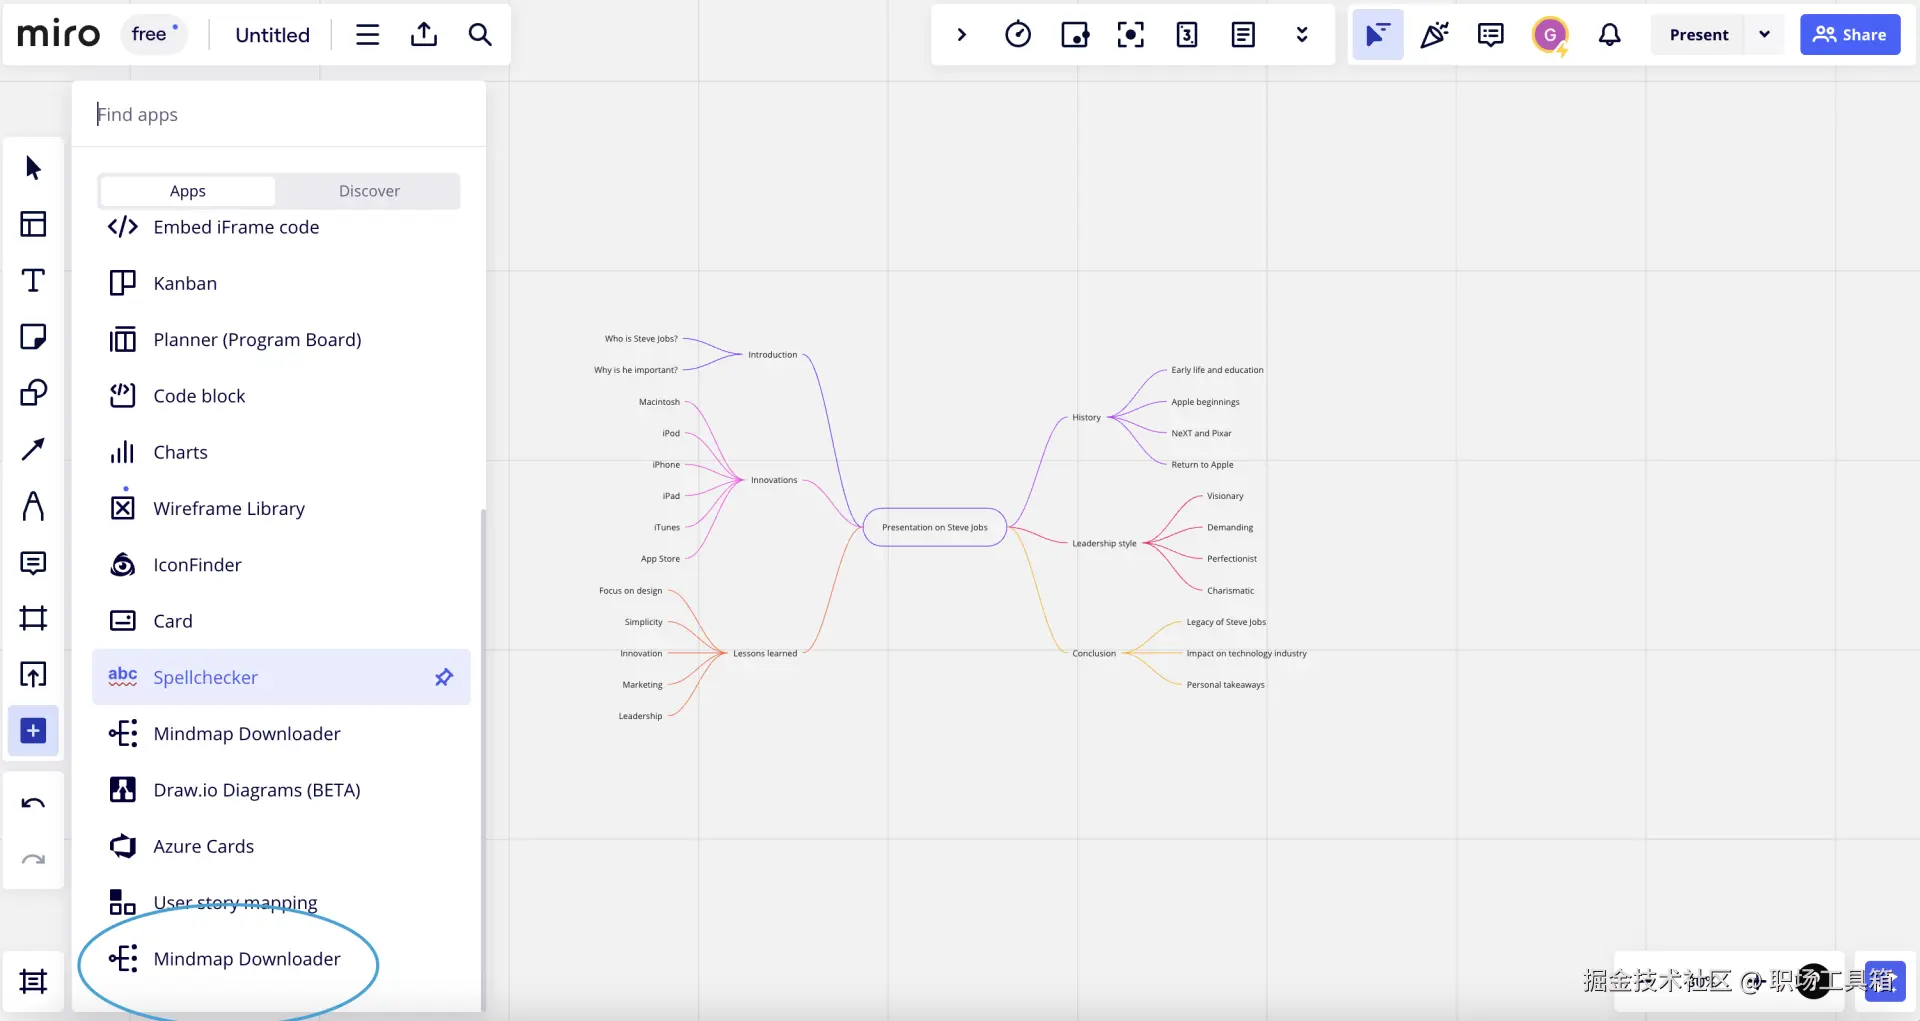This screenshot has width=1920, height=1021.
Task: Open the Kanban app
Action: (281, 283)
